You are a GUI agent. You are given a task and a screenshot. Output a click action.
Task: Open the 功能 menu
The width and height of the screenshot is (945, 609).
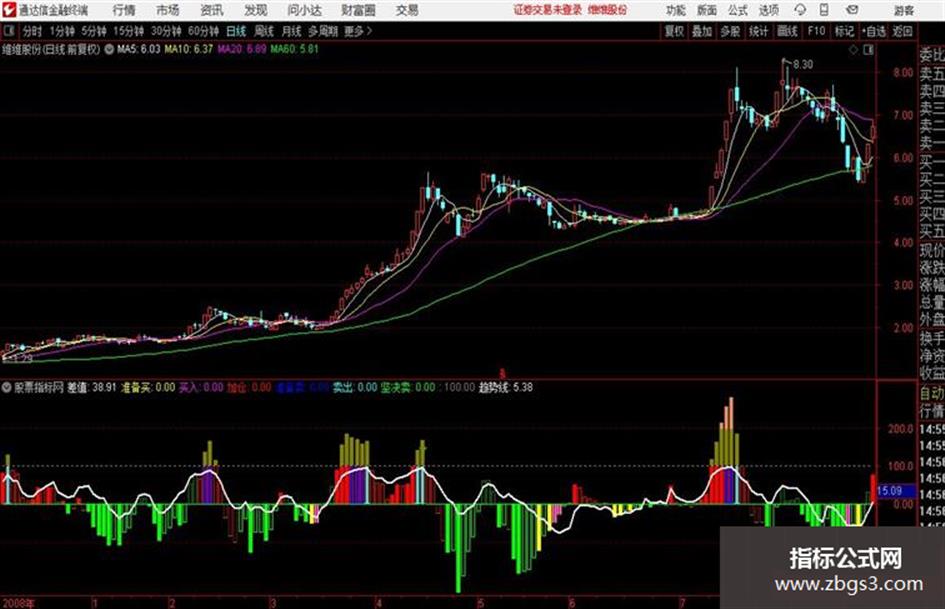point(676,10)
